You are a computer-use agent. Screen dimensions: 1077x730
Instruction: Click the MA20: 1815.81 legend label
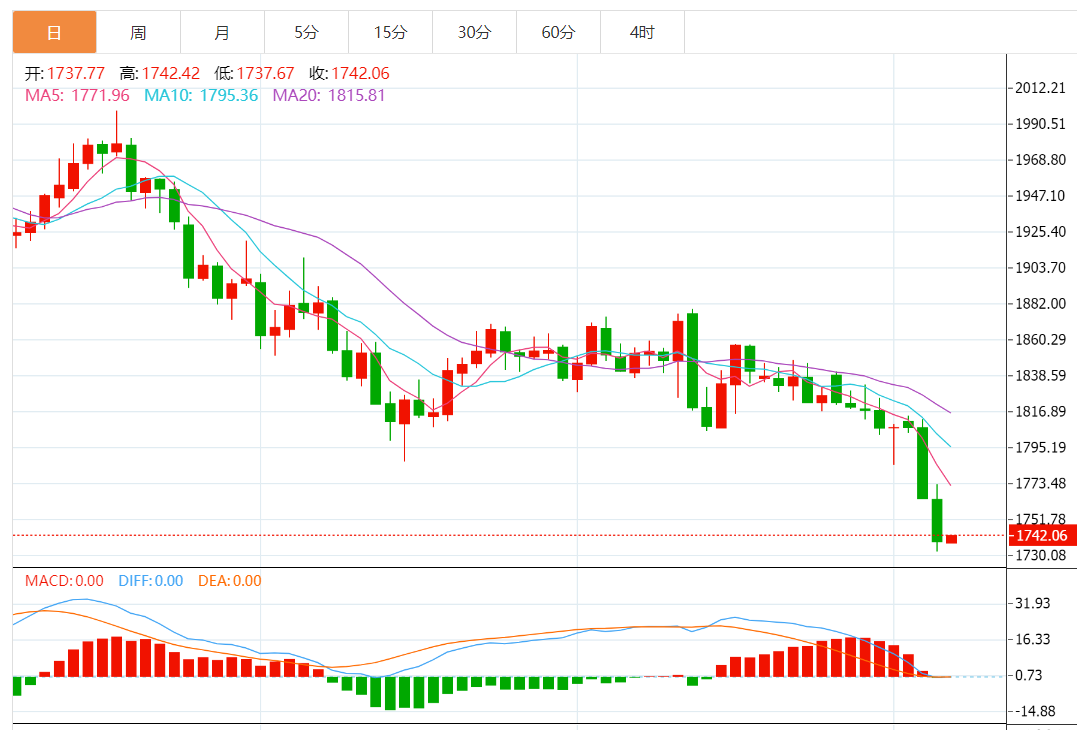coord(329,95)
